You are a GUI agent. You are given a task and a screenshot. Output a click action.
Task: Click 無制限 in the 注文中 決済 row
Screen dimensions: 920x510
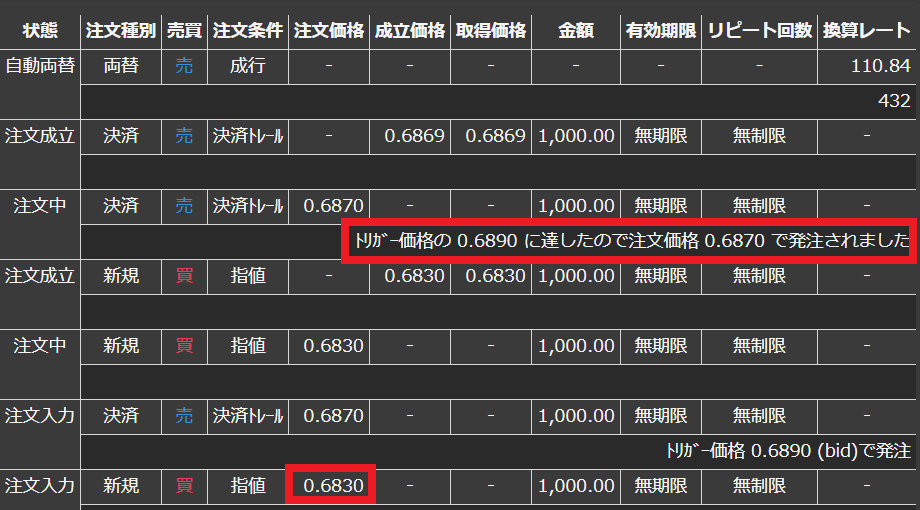[x=759, y=205]
